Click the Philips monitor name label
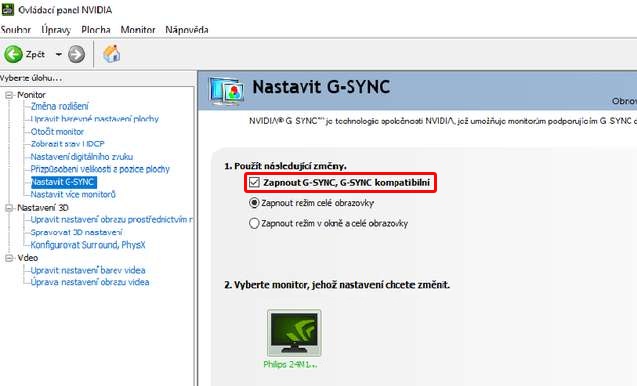 [290, 364]
